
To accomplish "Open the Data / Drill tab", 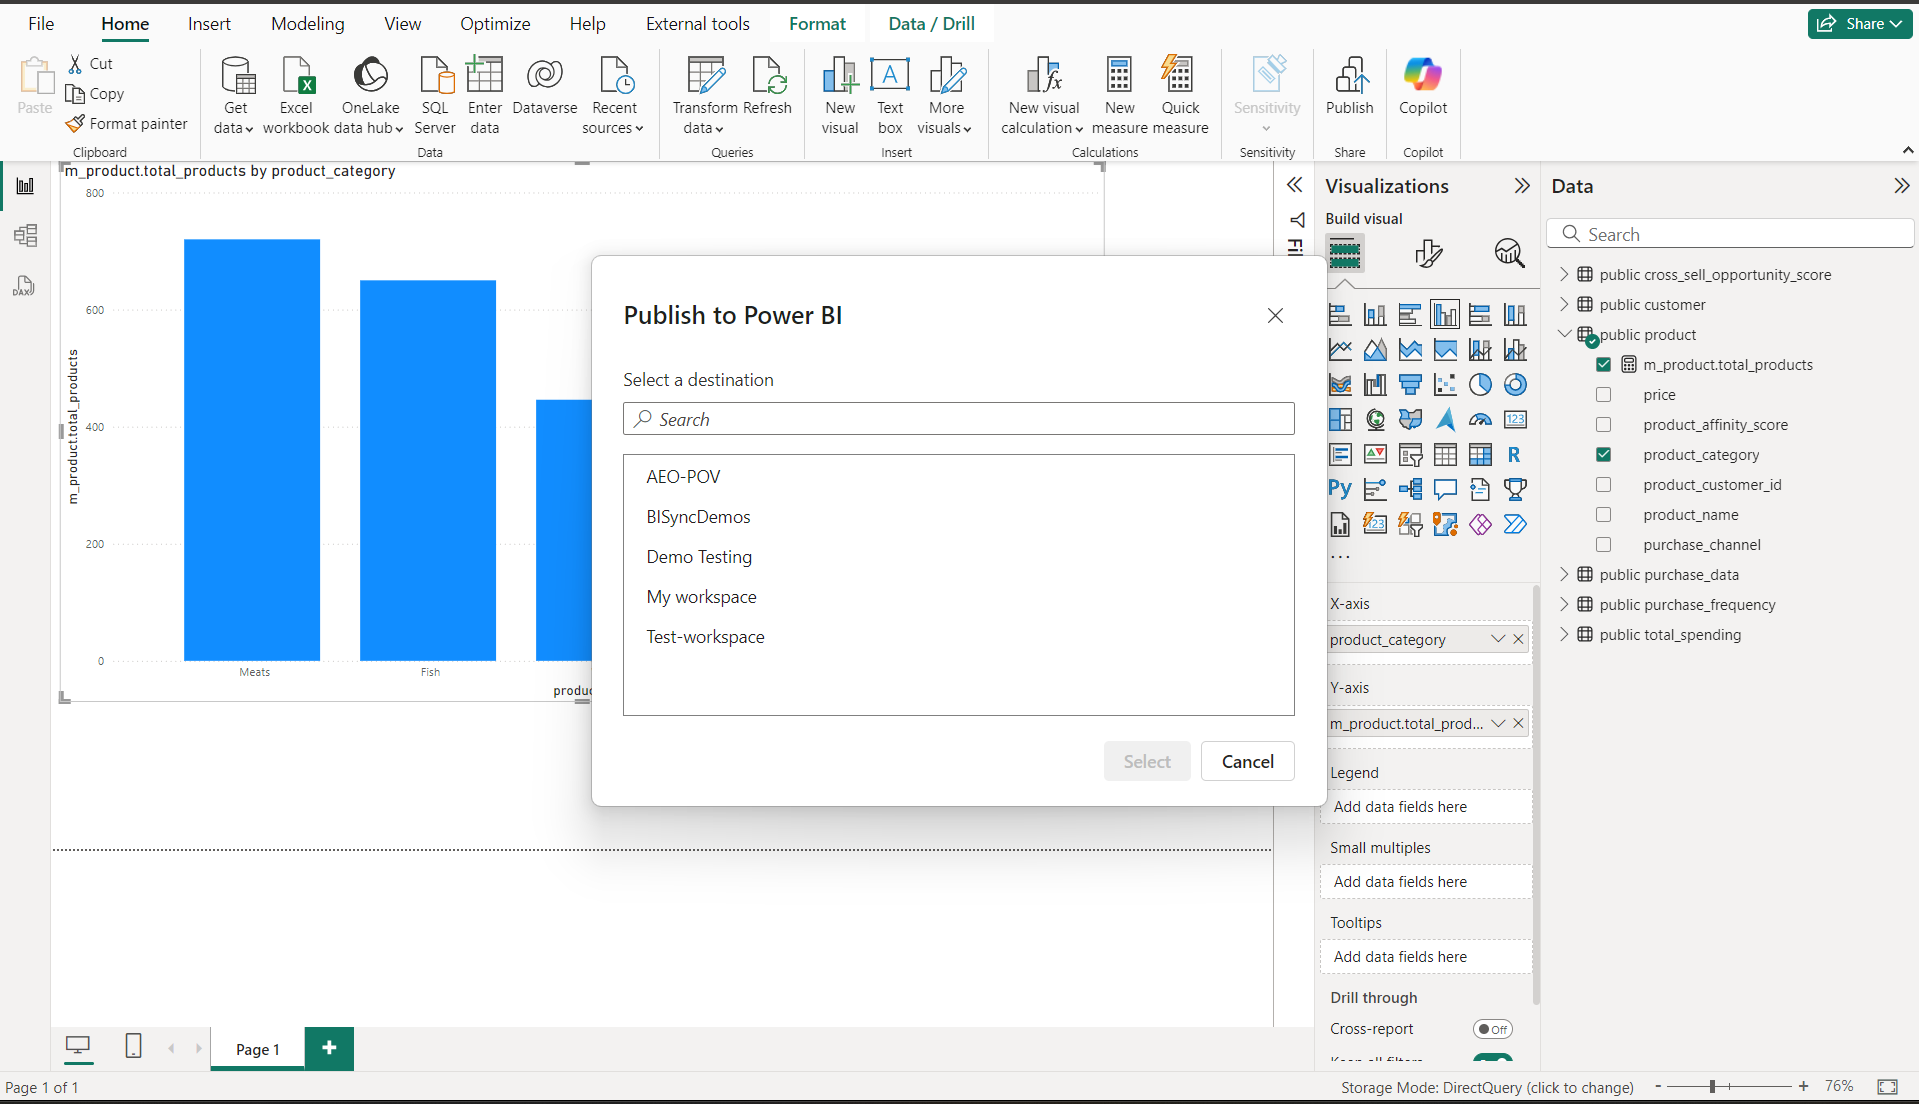I will pyautogui.click(x=931, y=24).
